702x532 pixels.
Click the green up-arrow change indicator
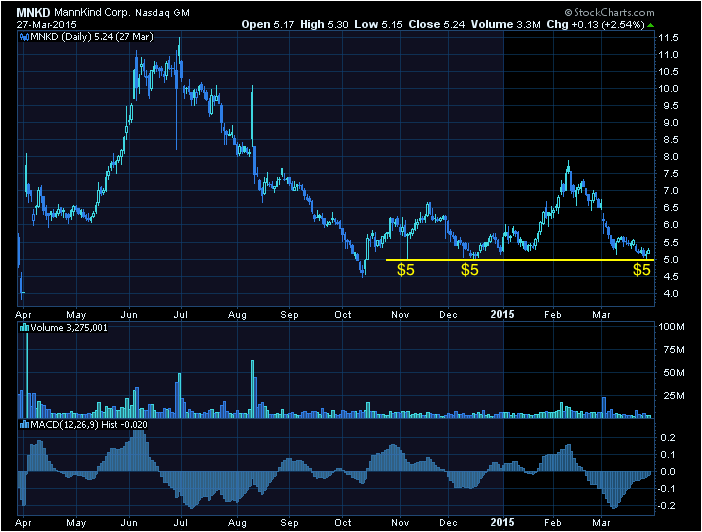(x=651, y=25)
